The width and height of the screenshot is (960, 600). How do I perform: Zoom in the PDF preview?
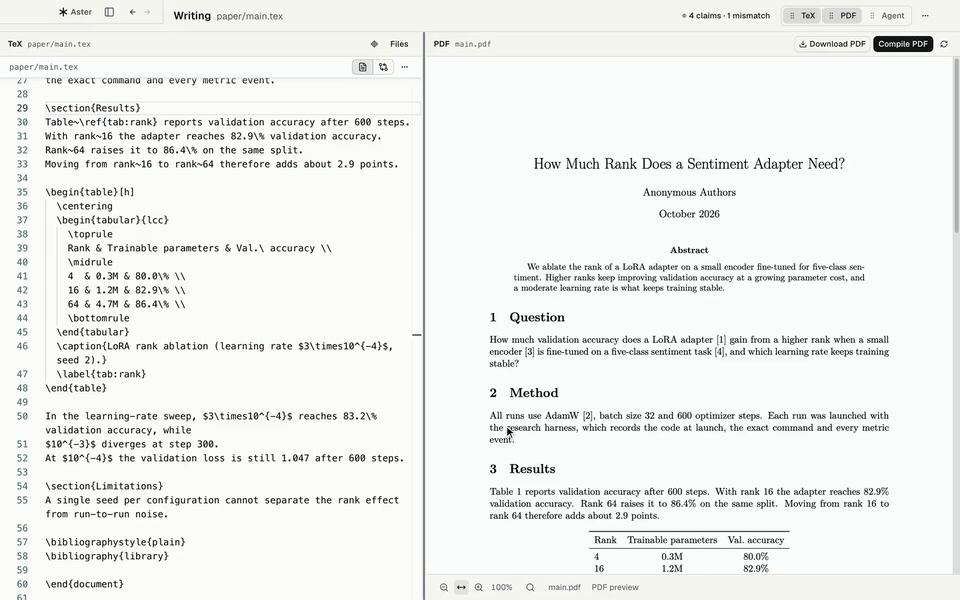pos(479,587)
